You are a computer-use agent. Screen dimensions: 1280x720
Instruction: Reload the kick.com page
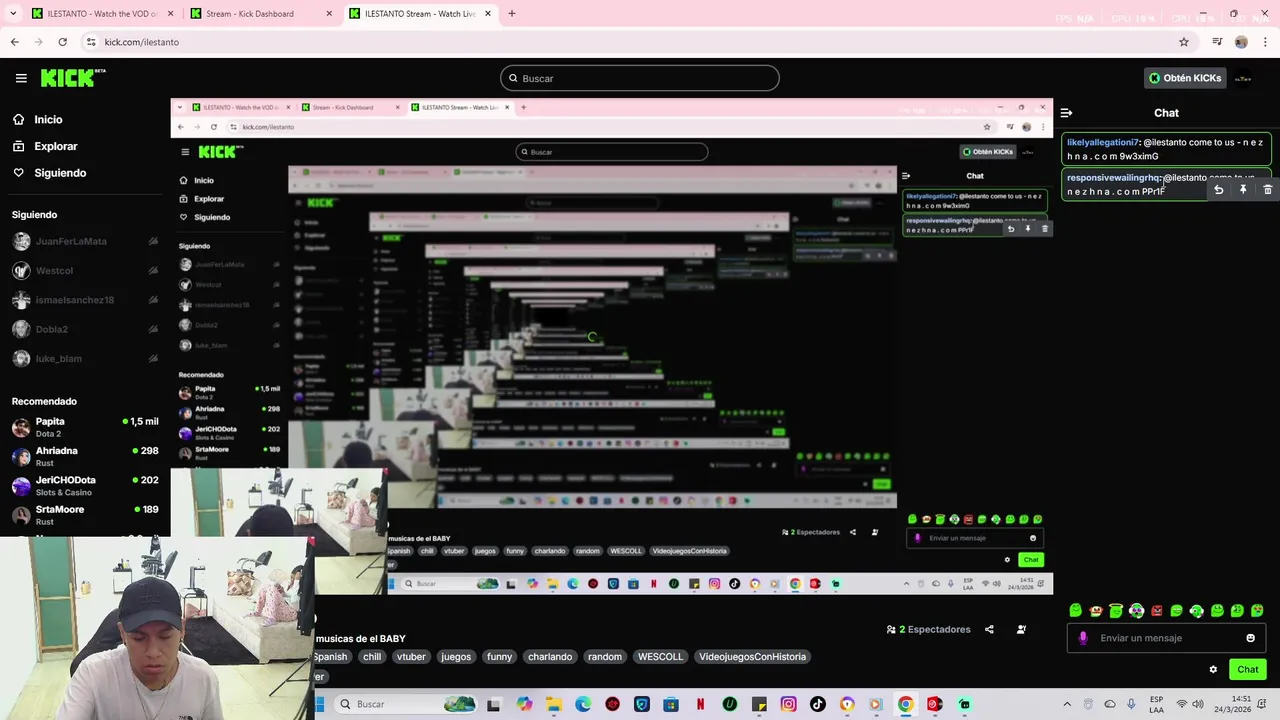[x=62, y=42]
